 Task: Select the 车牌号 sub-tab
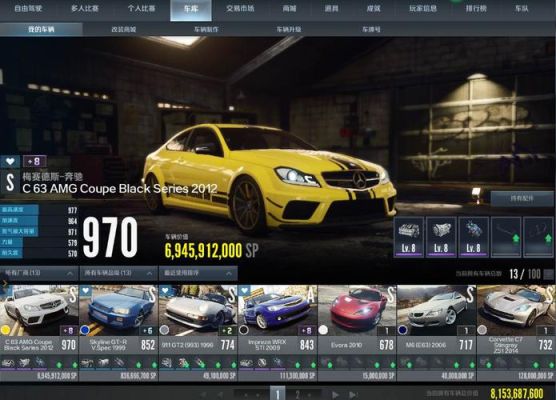pyautogui.click(x=371, y=29)
